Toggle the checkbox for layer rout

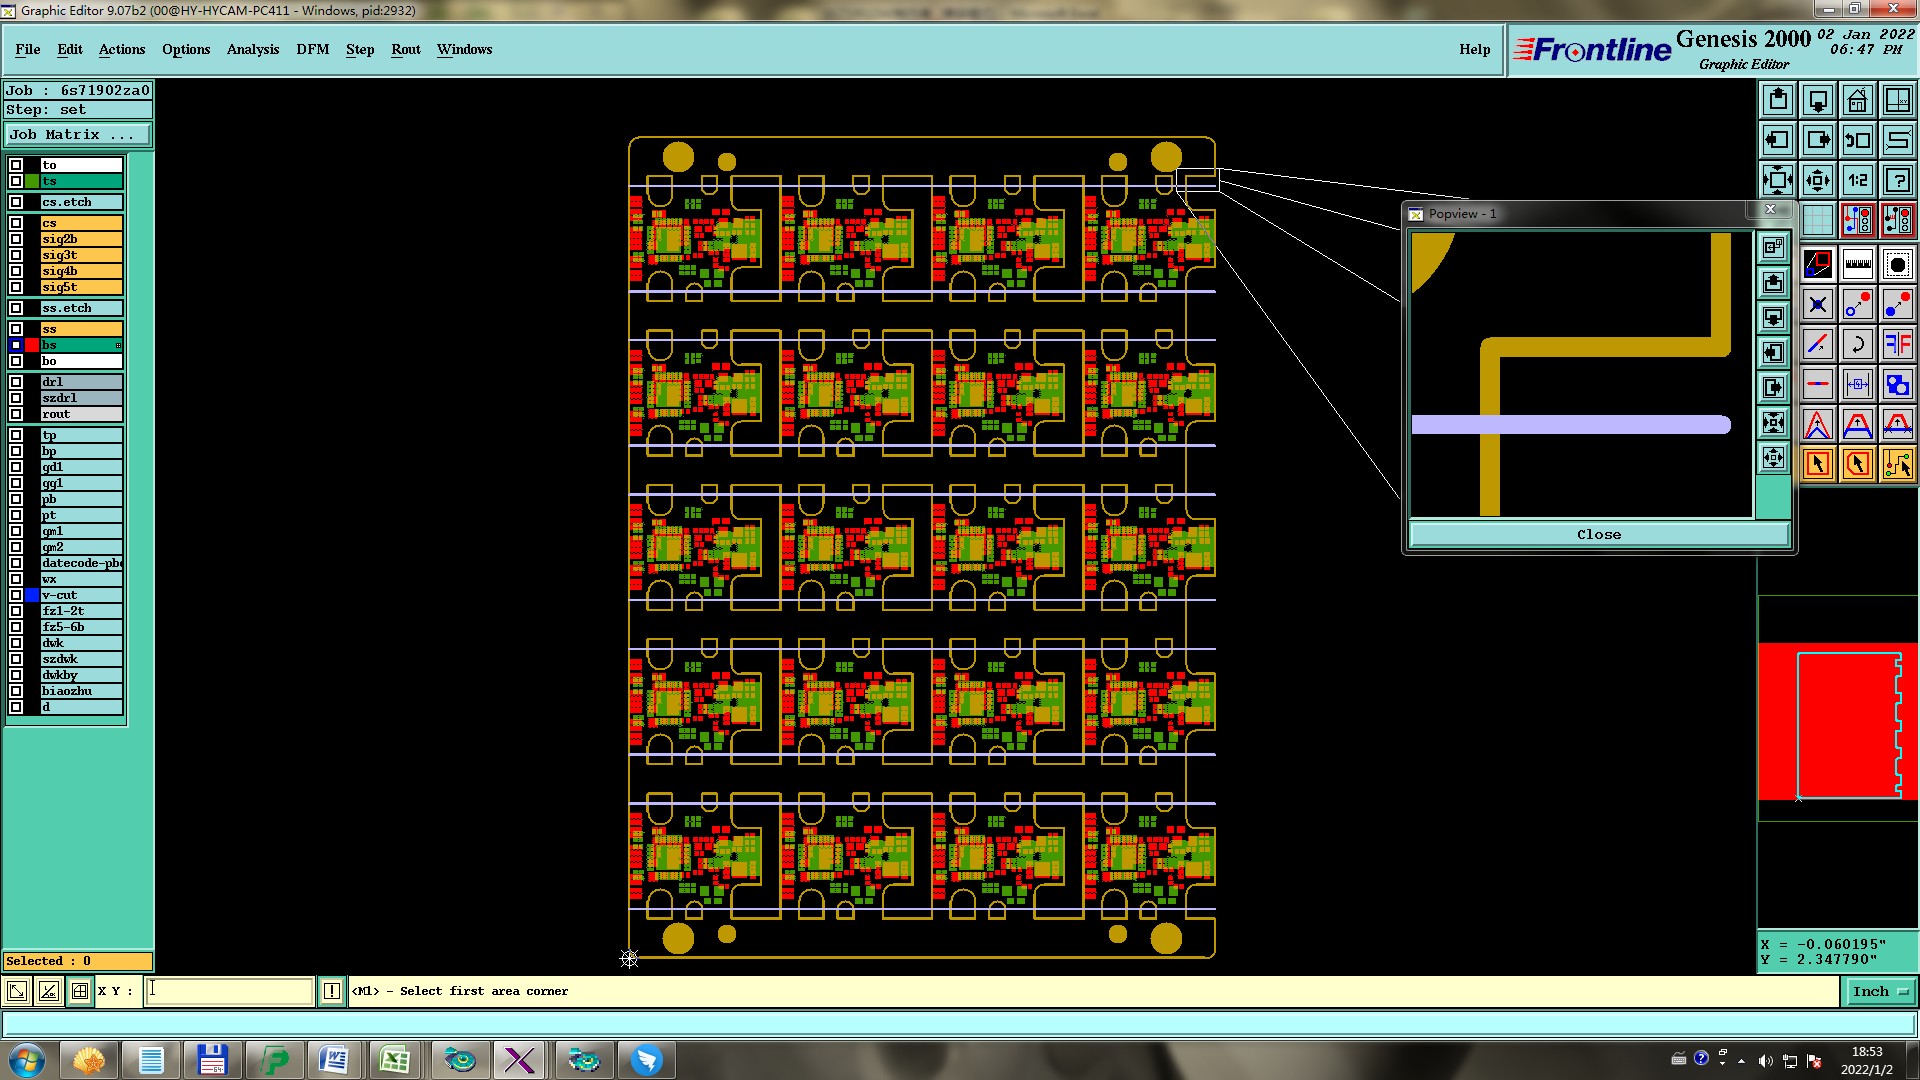click(16, 414)
